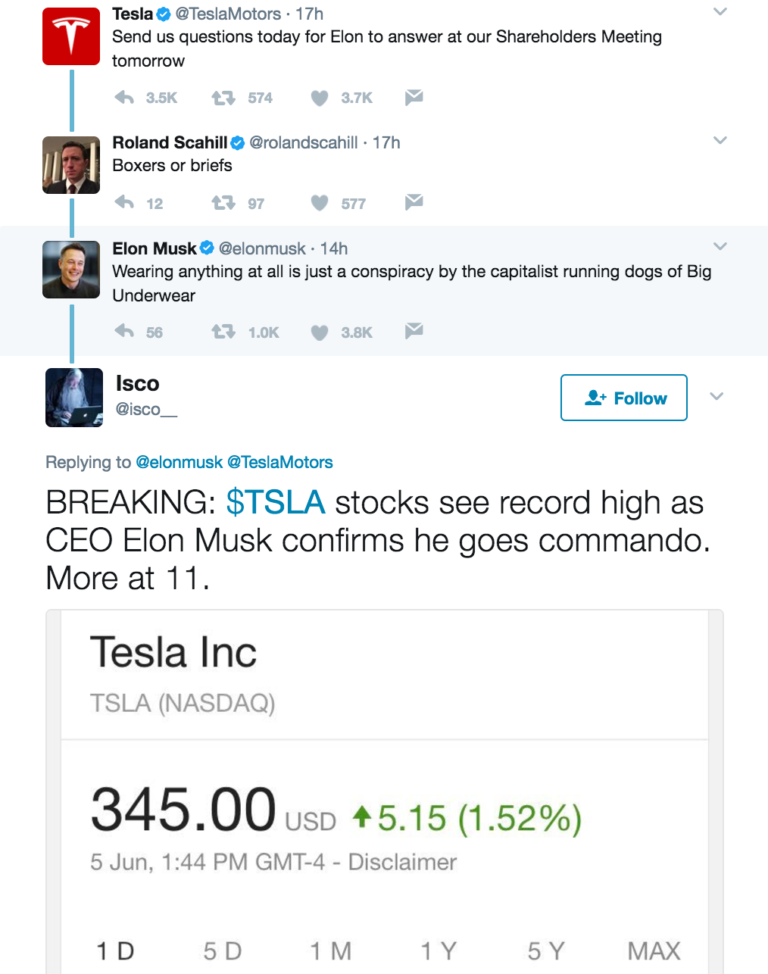Click the @elonmusk mention in replying-to line
This screenshot has height=974, width=768.
click(x=179, y=462)
